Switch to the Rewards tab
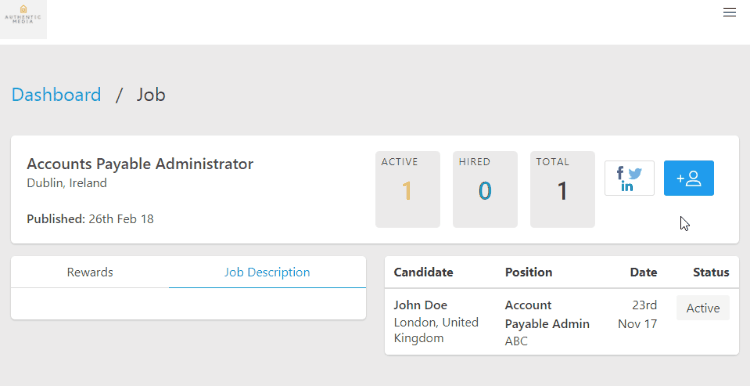This screenshot has height=386, width=750. pos(90,272)
